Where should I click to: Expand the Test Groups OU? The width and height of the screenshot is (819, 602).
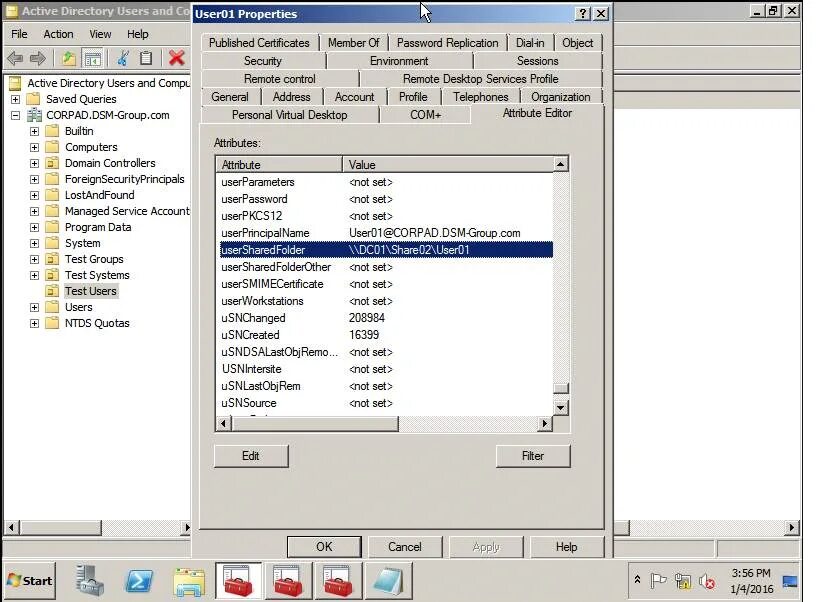click(x=34, y=259)
